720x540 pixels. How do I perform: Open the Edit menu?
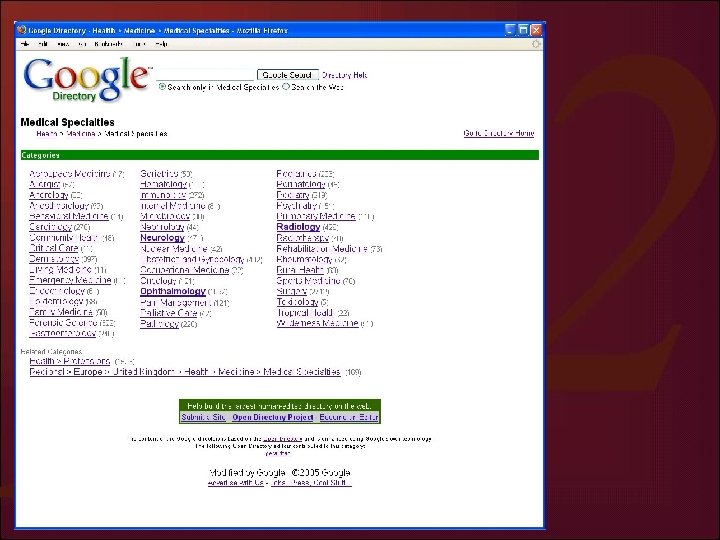pos(43,44)
